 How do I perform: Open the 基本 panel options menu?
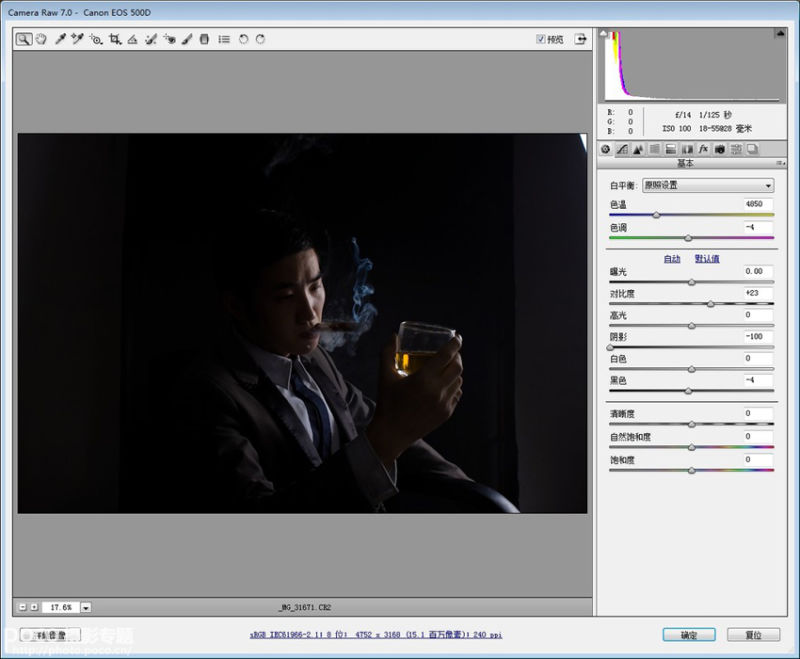[x=779, y=163]
